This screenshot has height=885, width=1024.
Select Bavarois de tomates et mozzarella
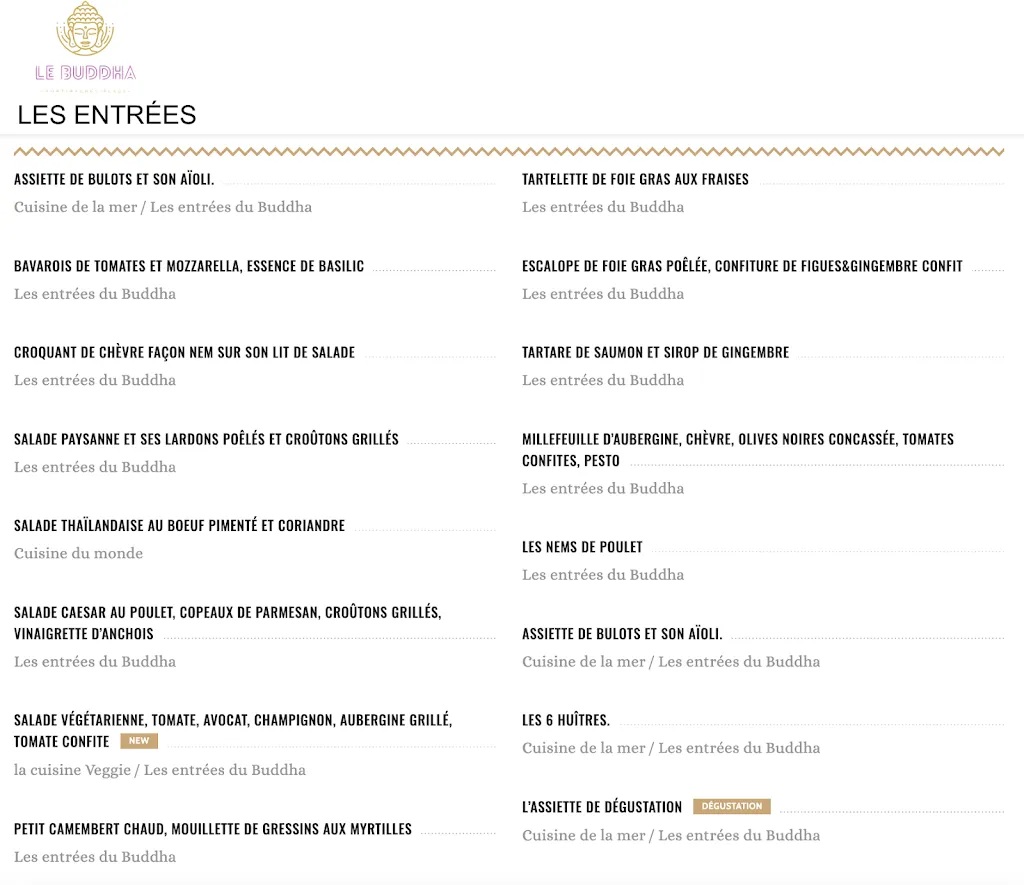pyautogui.click(x=187, y=266)
